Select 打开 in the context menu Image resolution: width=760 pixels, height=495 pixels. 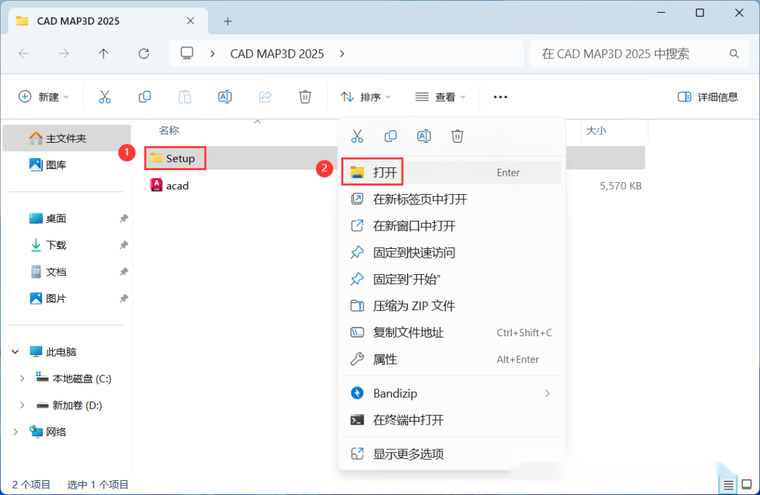coord(385,172)
